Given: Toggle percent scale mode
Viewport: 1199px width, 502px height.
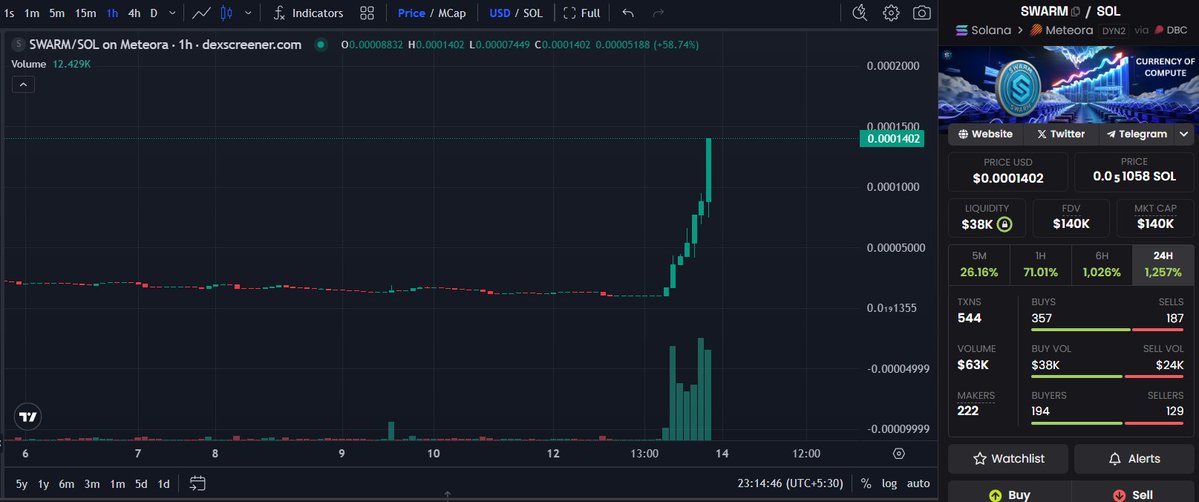Looking at the screenshot, I should pos(866,484).
